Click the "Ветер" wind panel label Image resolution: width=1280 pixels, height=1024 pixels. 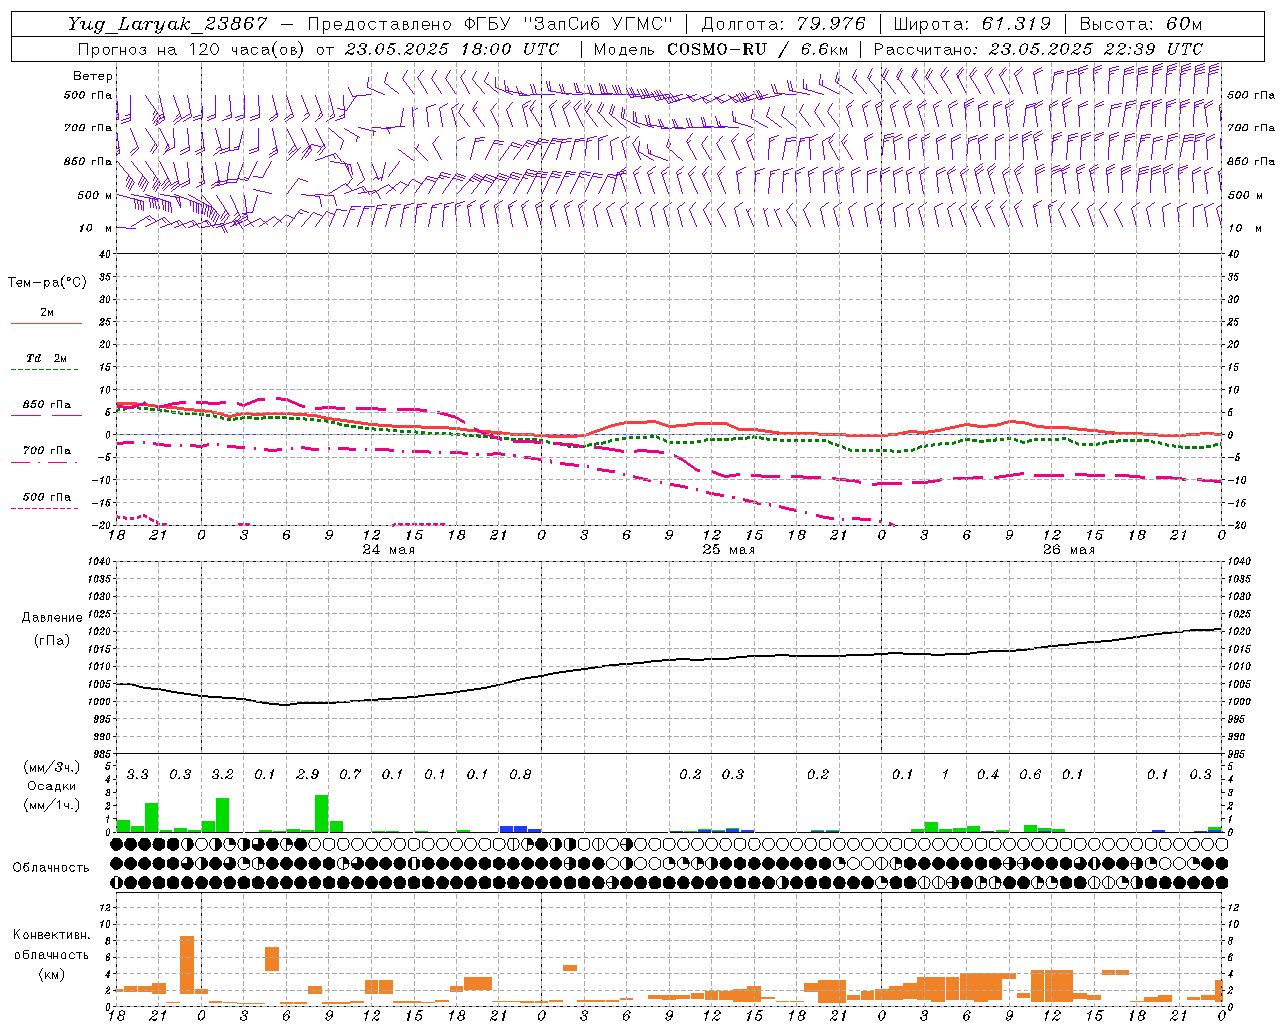tap(92, 76)
